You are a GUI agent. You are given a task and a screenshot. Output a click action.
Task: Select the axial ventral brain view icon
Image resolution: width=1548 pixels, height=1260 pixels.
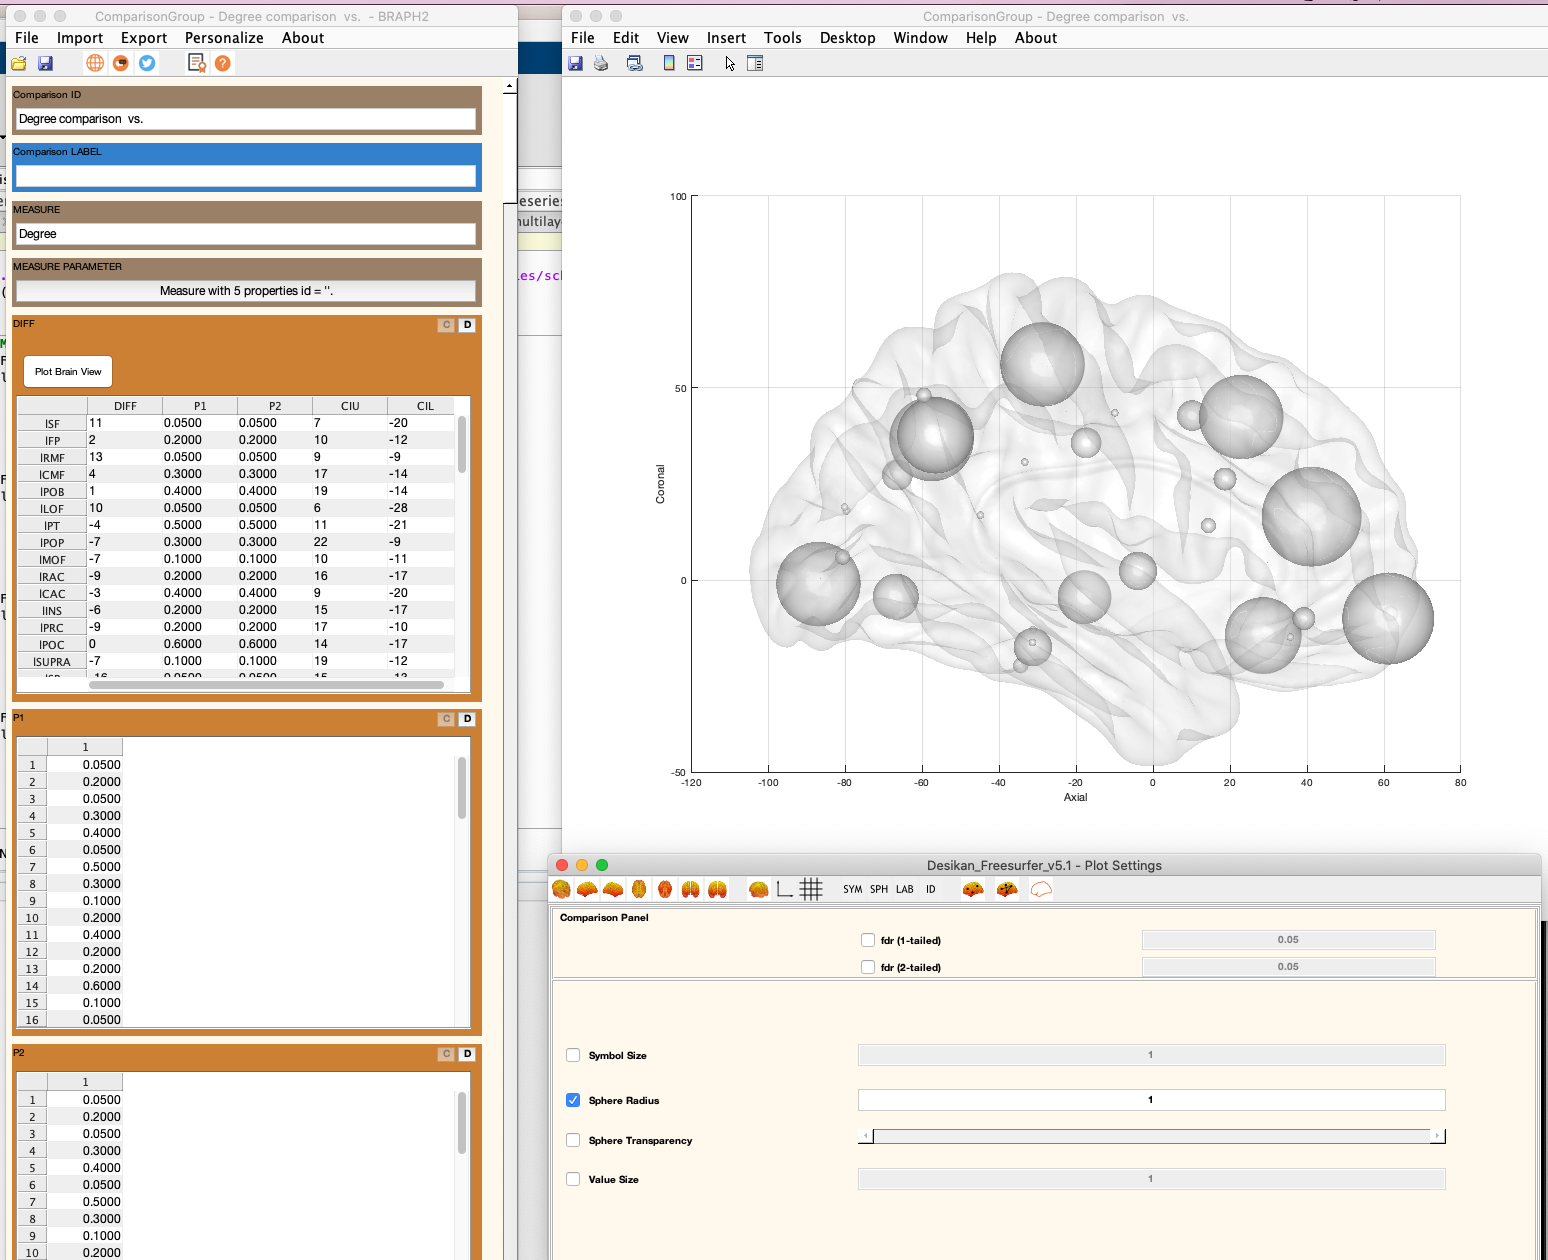665,889
